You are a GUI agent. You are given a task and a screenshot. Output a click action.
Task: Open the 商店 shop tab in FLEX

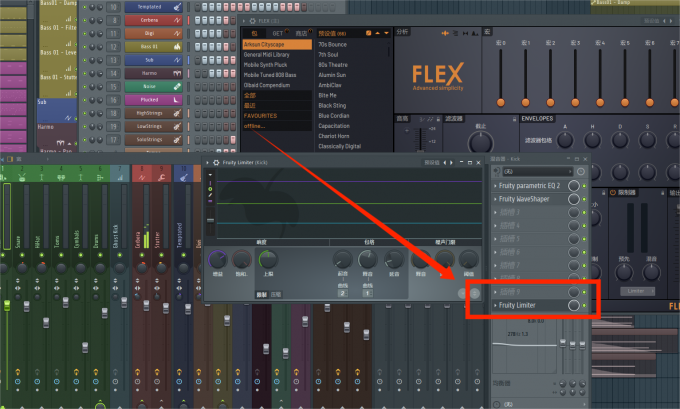click(x=301, y=33)
